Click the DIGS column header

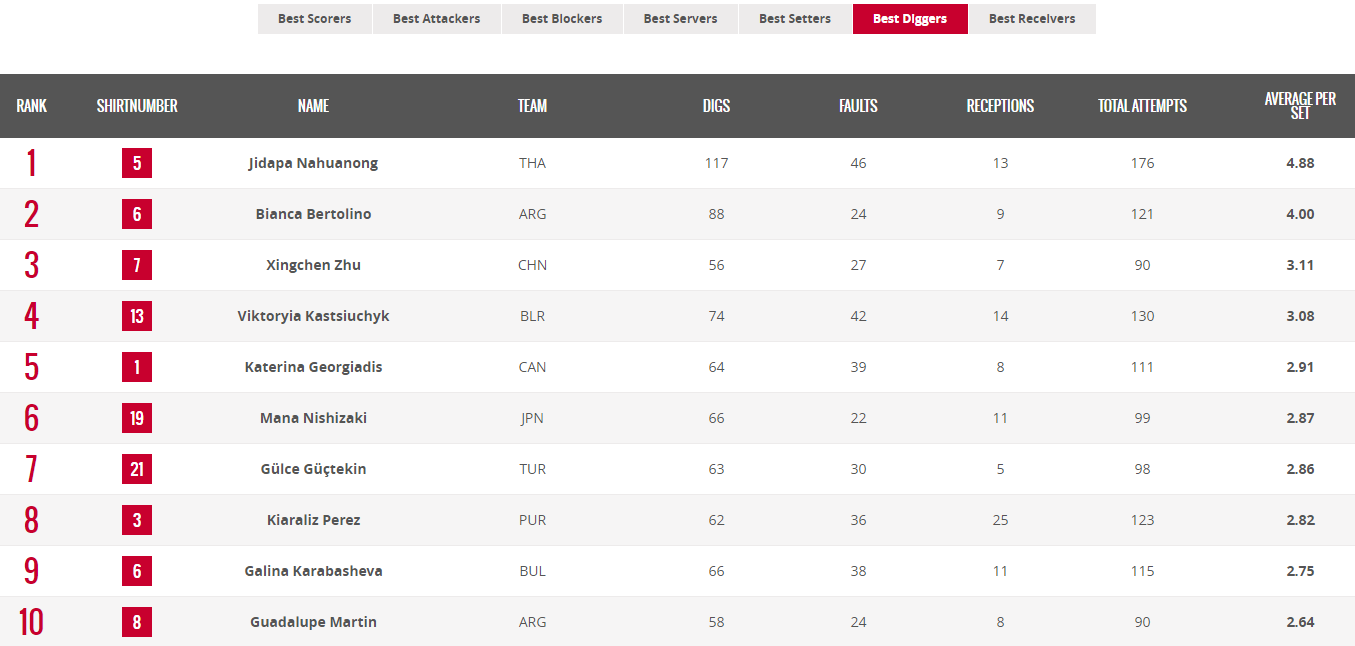coord(716,106)
